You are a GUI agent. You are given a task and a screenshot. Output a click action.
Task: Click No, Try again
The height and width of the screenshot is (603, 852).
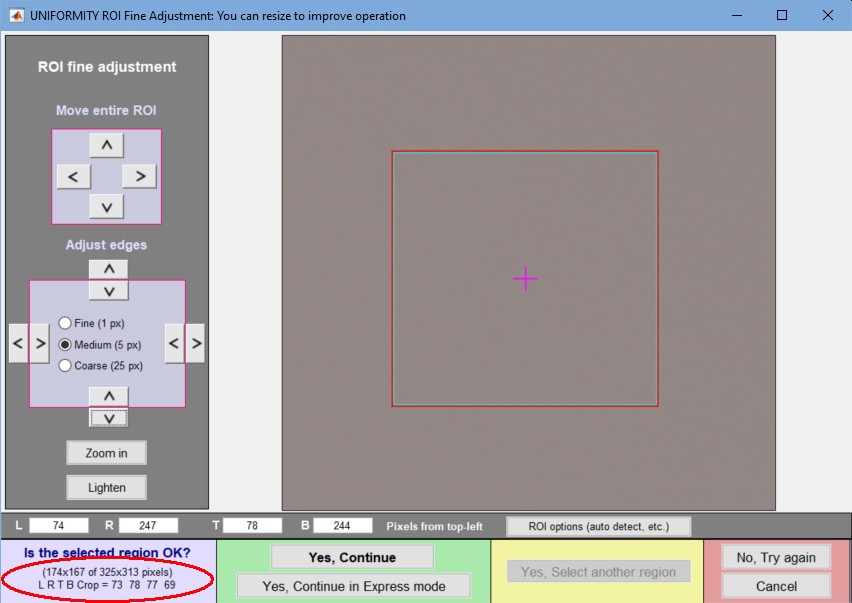click(776, 557)
